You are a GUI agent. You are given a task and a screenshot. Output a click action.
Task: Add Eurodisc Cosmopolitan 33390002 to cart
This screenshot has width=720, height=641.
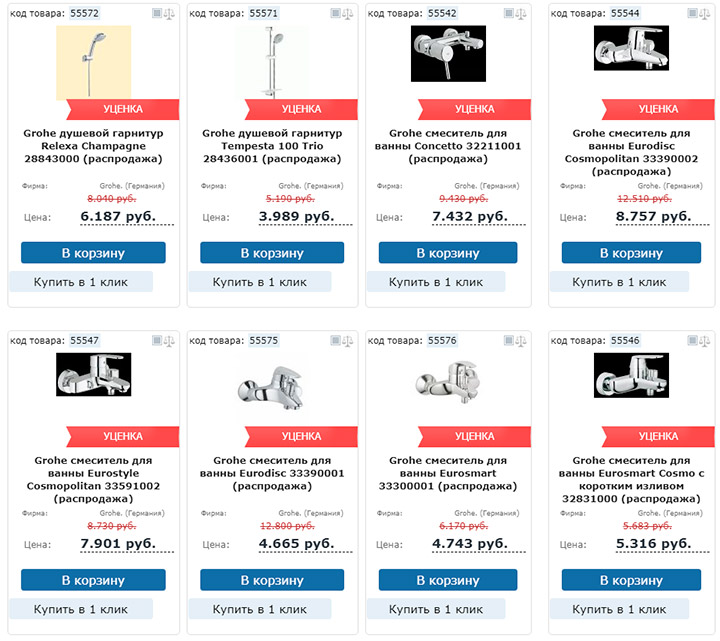point(631,253)
